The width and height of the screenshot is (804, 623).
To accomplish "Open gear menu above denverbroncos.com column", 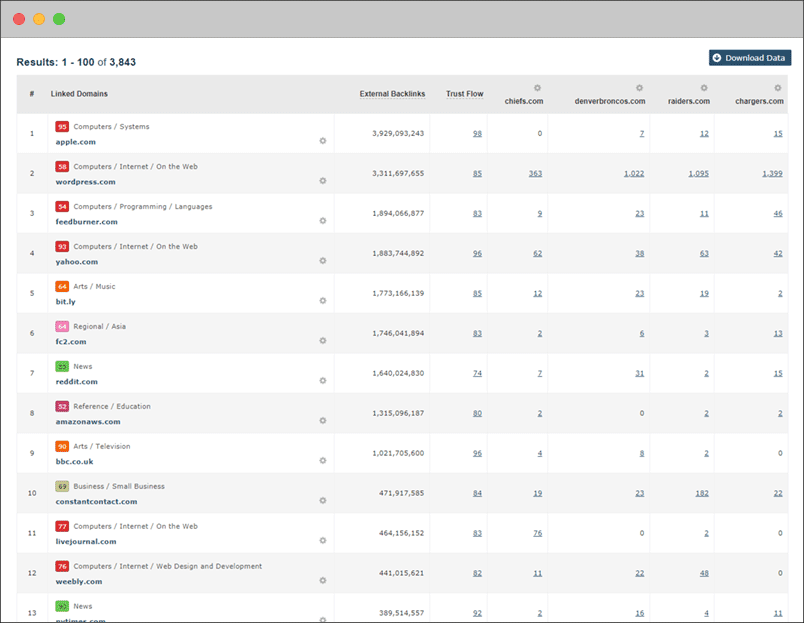I will (639, 88).
